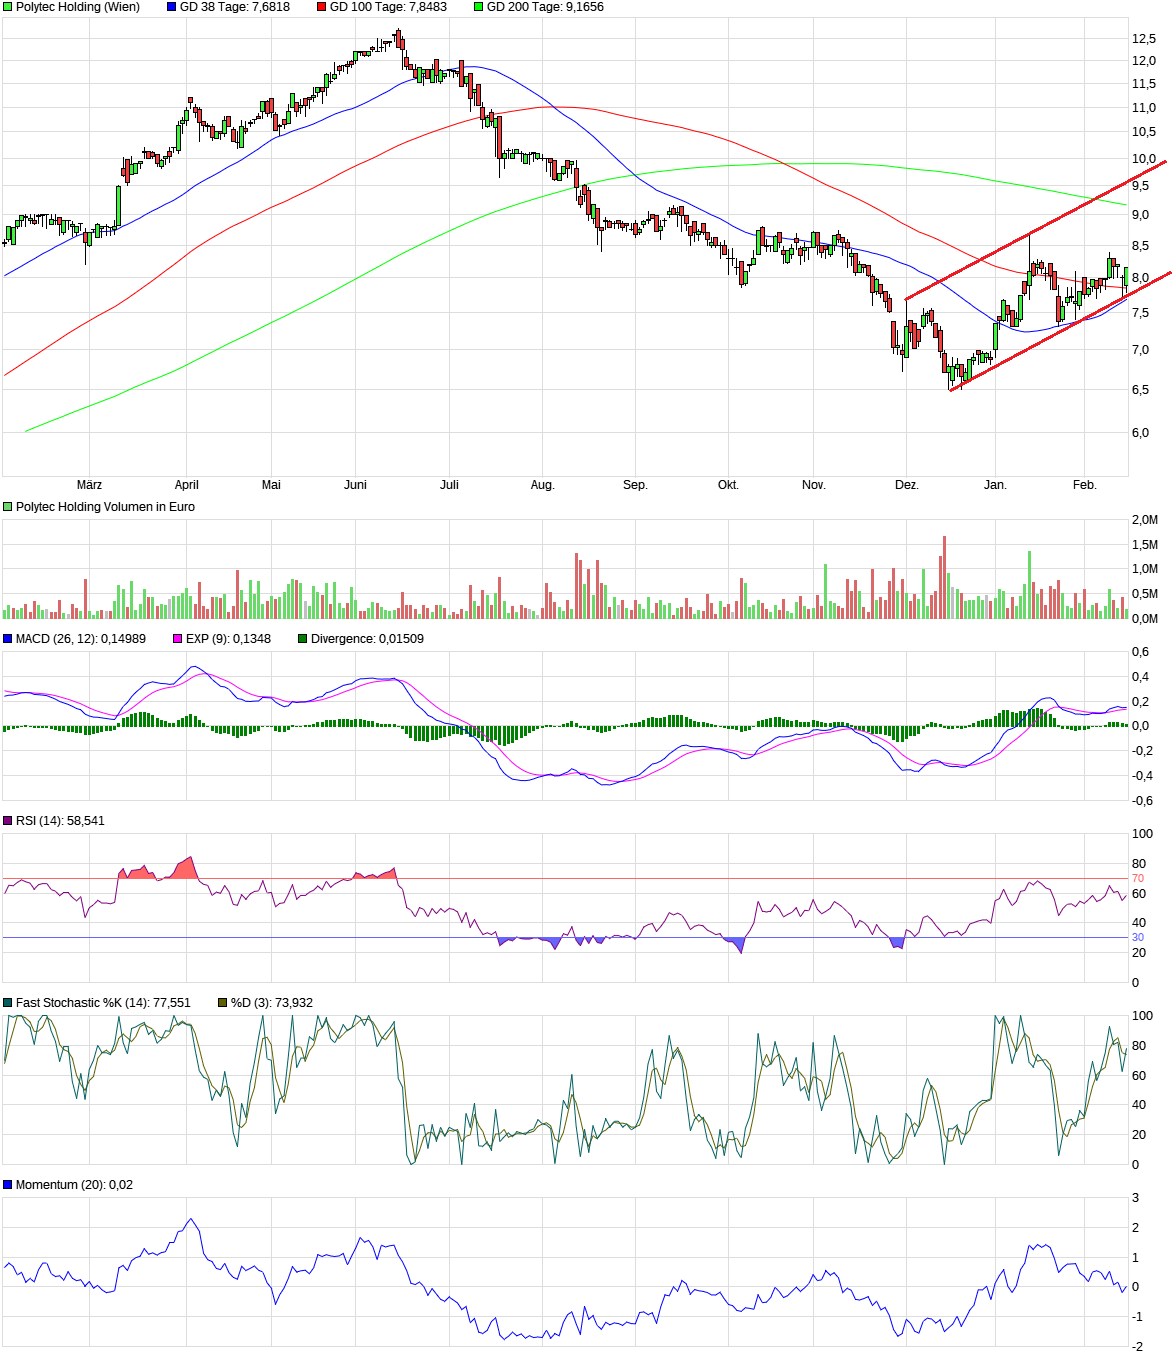Screen dimensions: 1175x1358
Task: Click the 'Dez.' month axis label
Action: (907, 485)
